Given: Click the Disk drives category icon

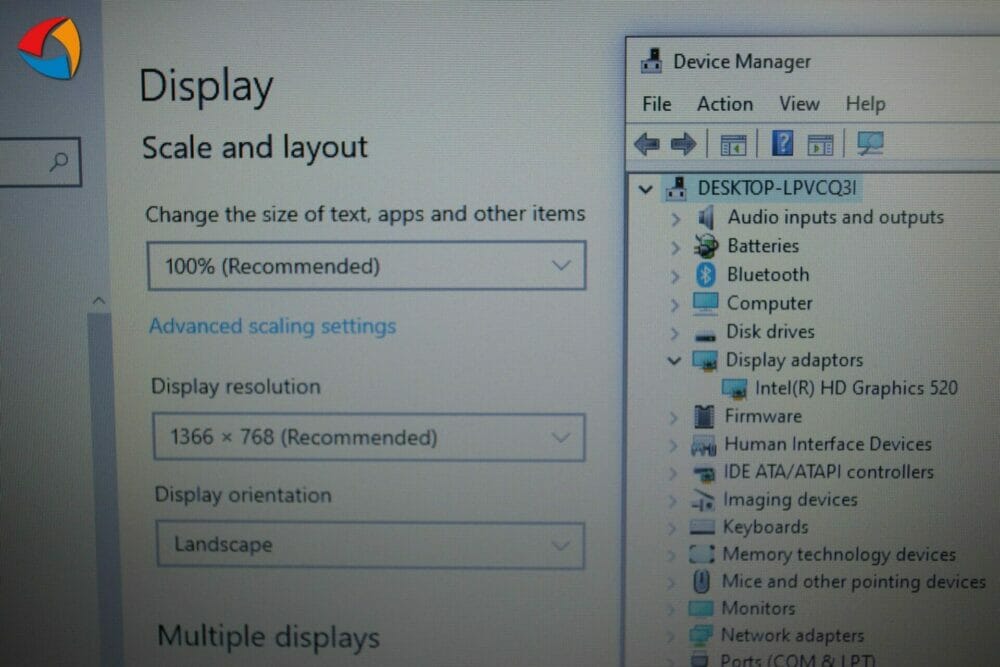Looking at the screenshot, I should click(x=705, y=335).
